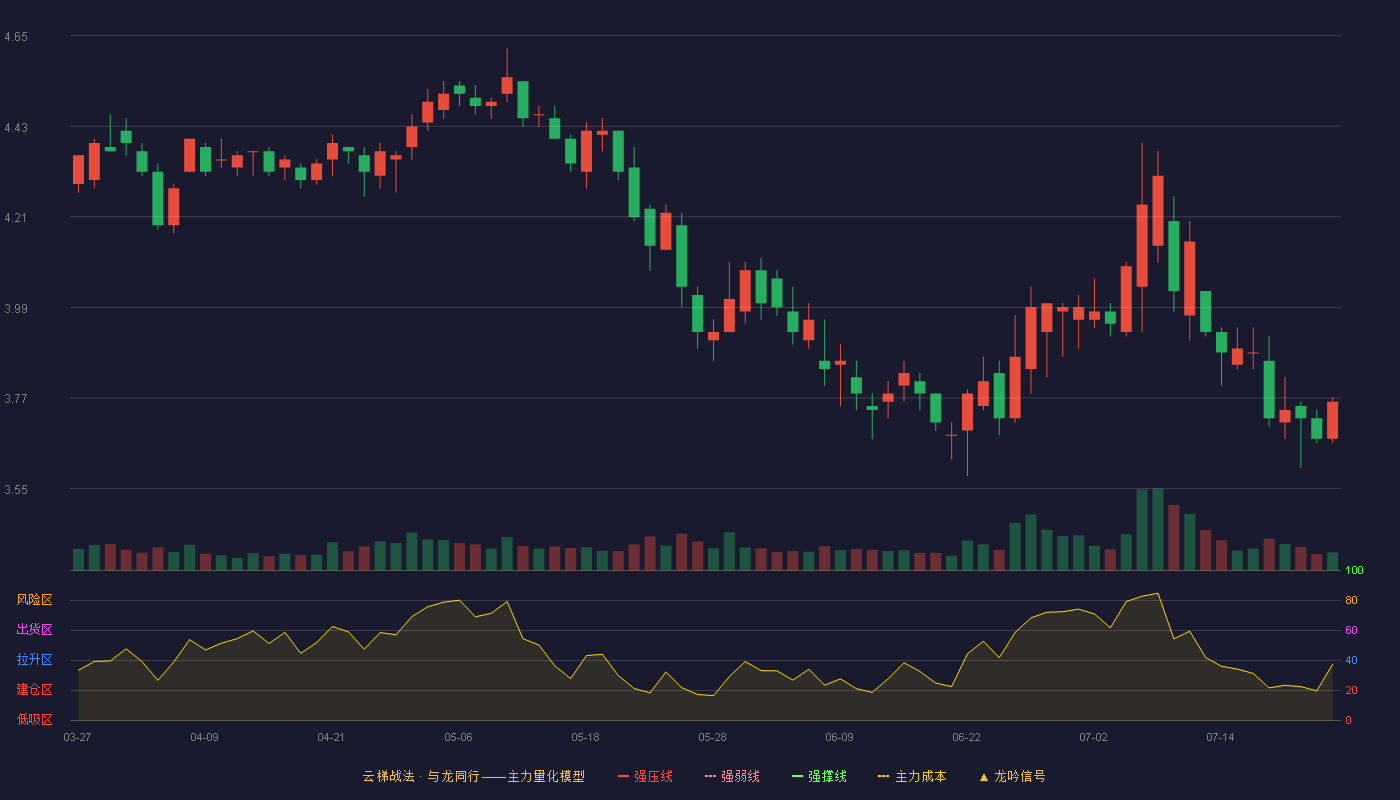Screen dimensions: 1400x800
Task: Click the blue 40 indicator axis label
Action: pyautogui.click(x=1351, y=660)
